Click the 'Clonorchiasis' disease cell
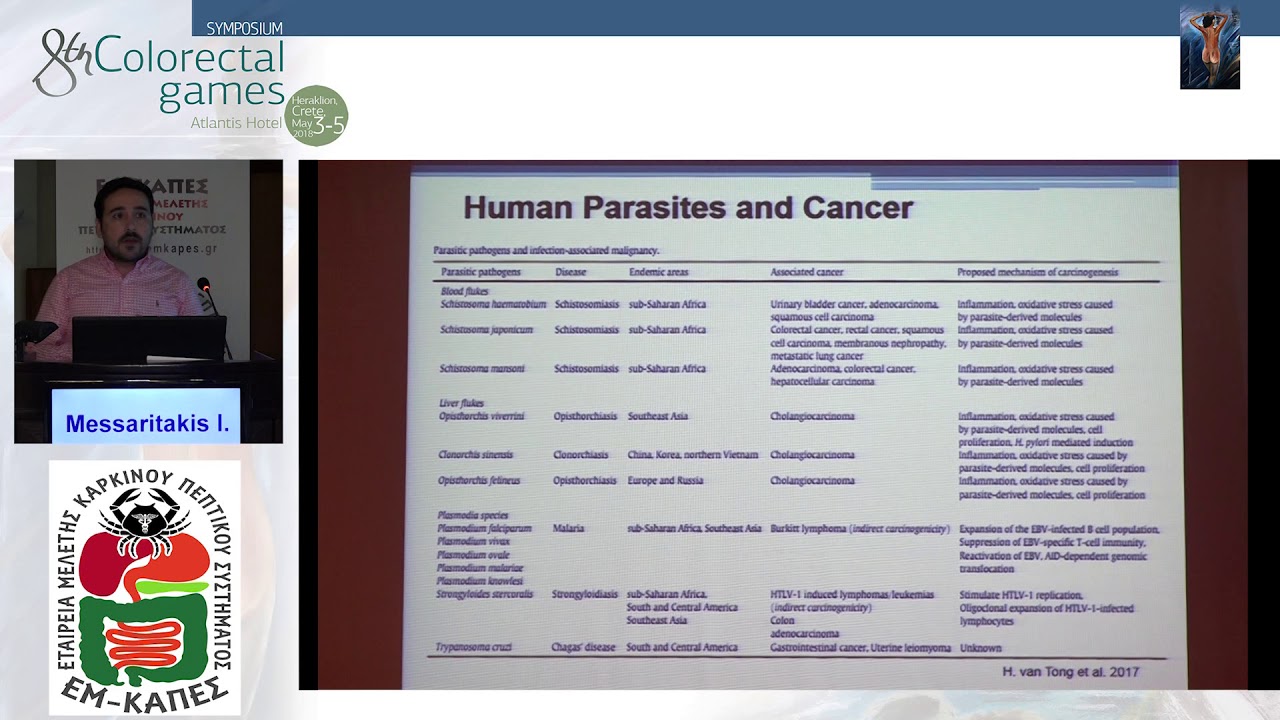1280x720 pixels. pos(580,455)
